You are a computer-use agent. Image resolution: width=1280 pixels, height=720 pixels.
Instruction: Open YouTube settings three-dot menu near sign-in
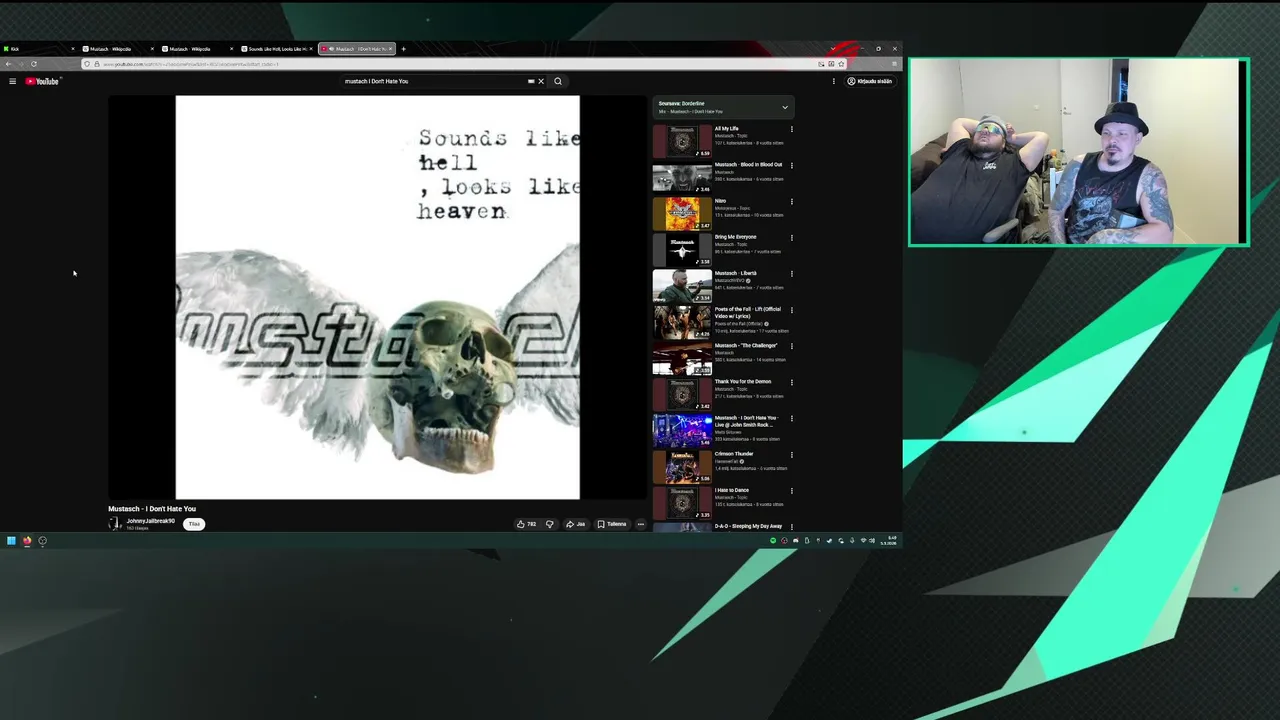click(833, 81)
